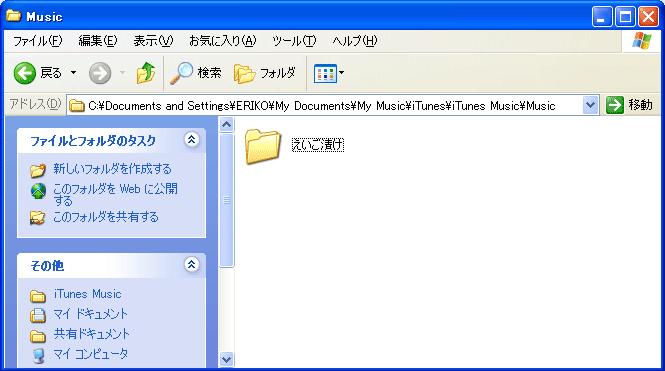
Task: Open the Views icon dropdown
Action: point(329,73)
